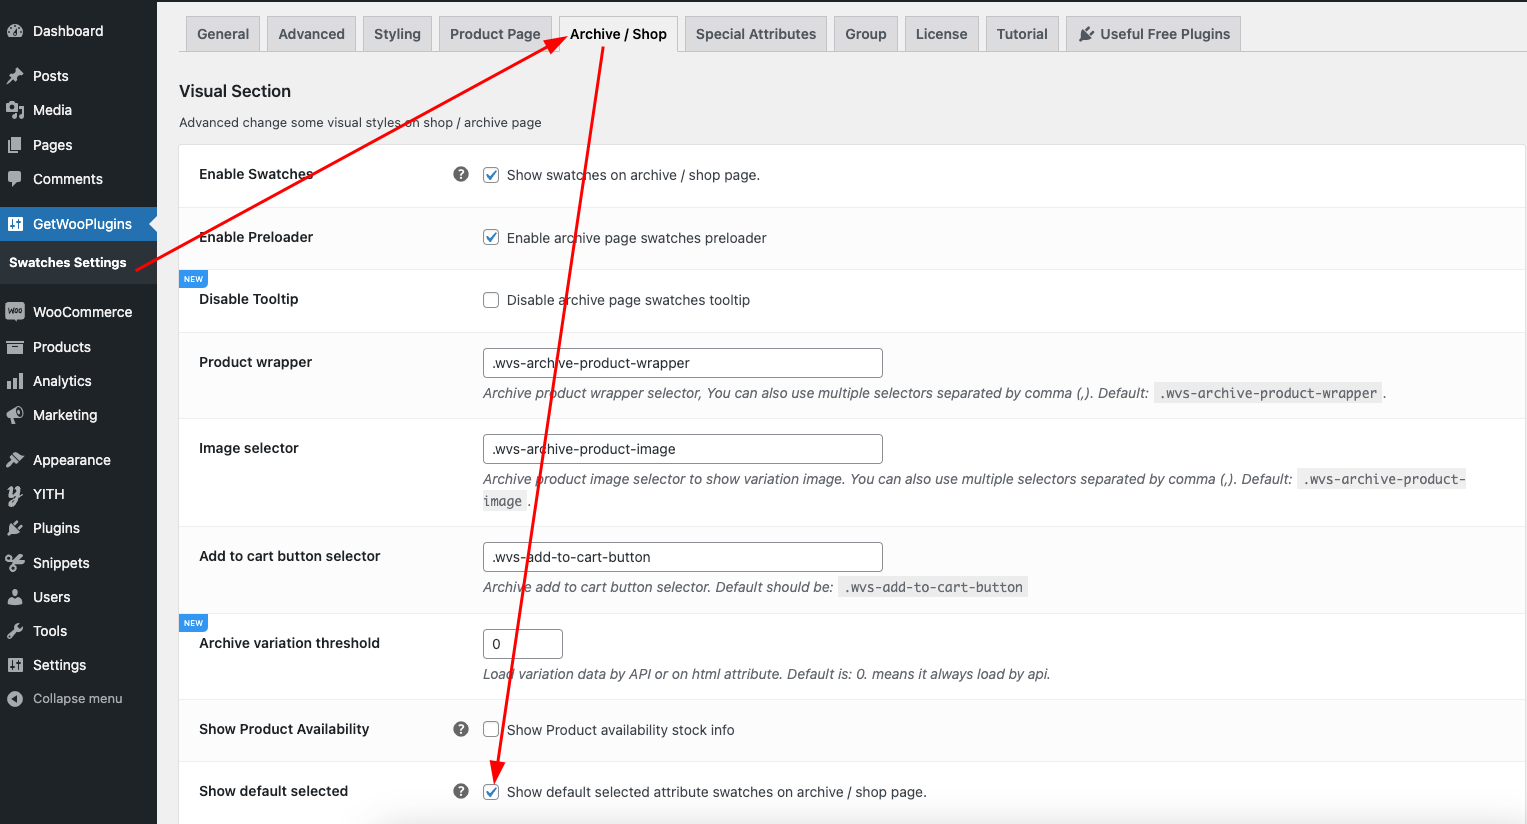Image resolution: width=1527 pixels, height=824 pixels.
Task: Click the Pages document icon
Action: tap(15, 145)
